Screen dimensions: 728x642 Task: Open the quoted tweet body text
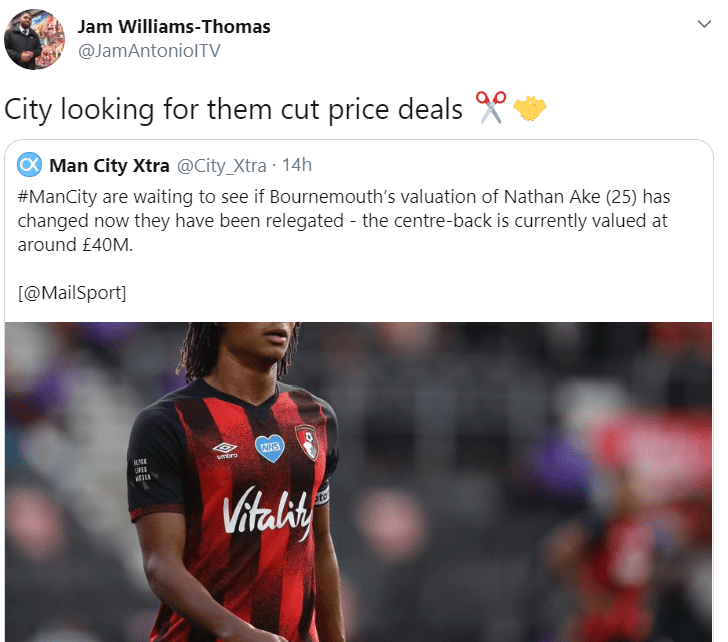coord(344,221)
